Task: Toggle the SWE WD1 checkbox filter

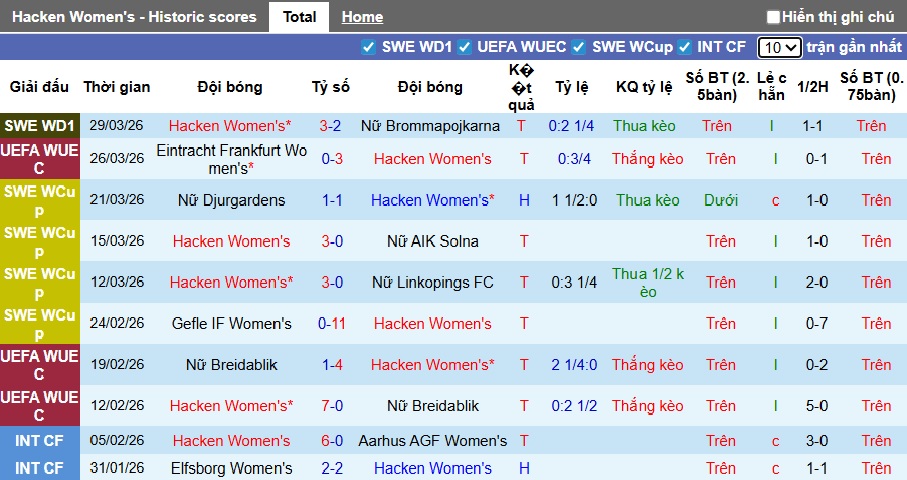Action: click(x=368, y=47)
